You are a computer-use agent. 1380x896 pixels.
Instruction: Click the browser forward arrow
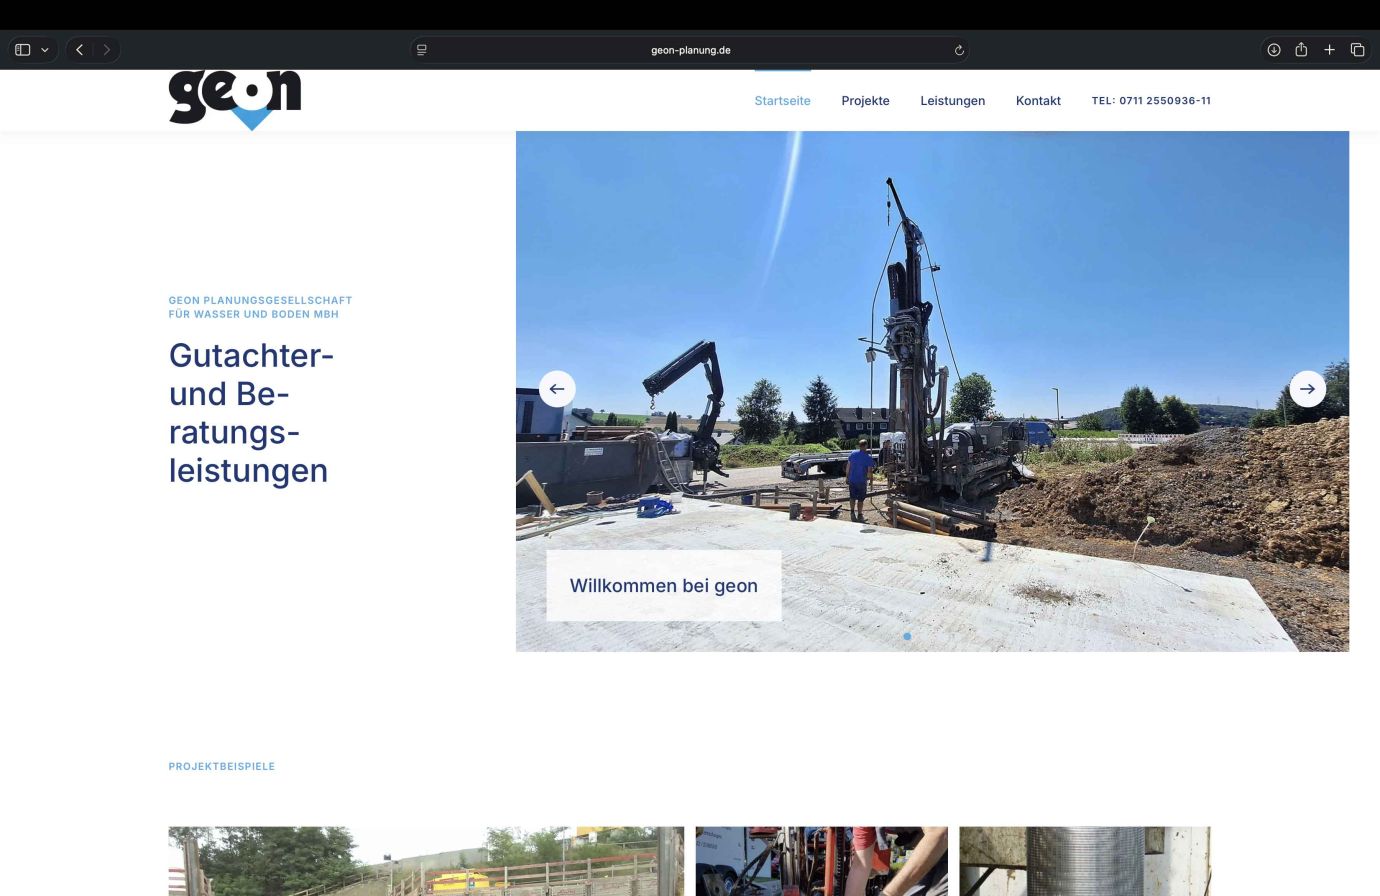pyautogui.click(x=107, y=50)
